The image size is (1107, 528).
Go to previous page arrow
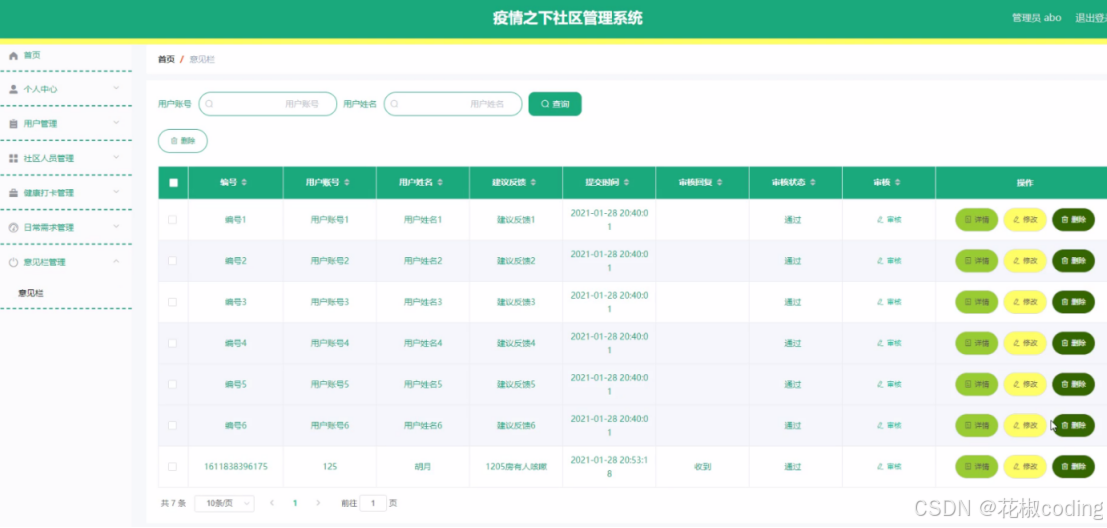point(273,503)
